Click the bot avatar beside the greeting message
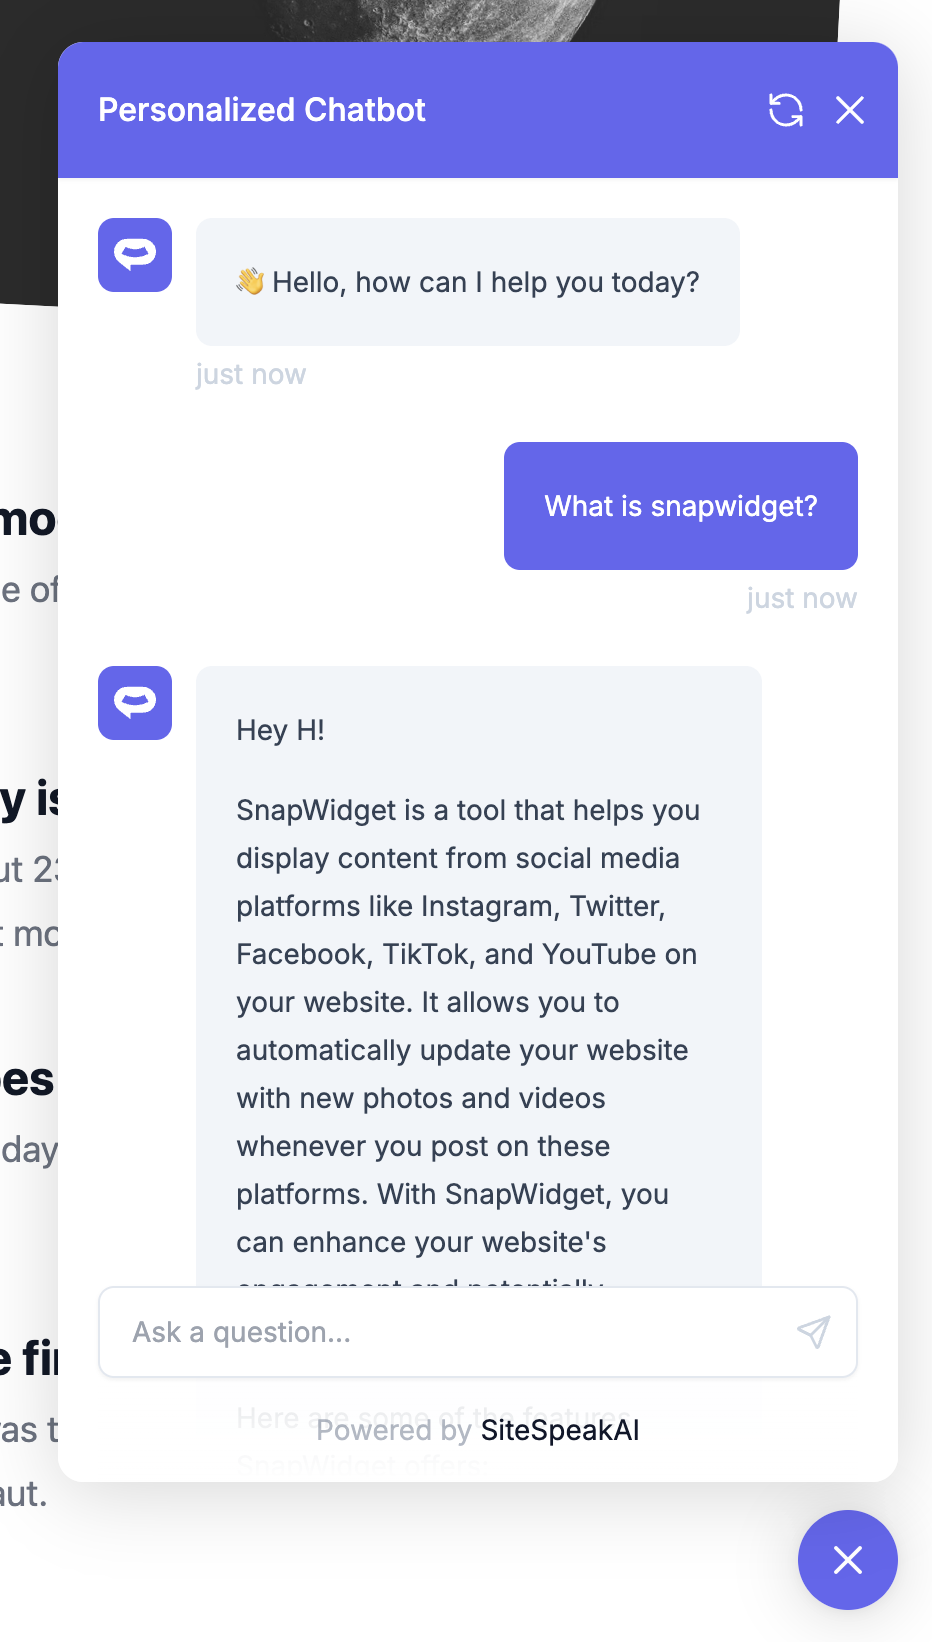Screen dimensions: 932x1642 point(135,255)
